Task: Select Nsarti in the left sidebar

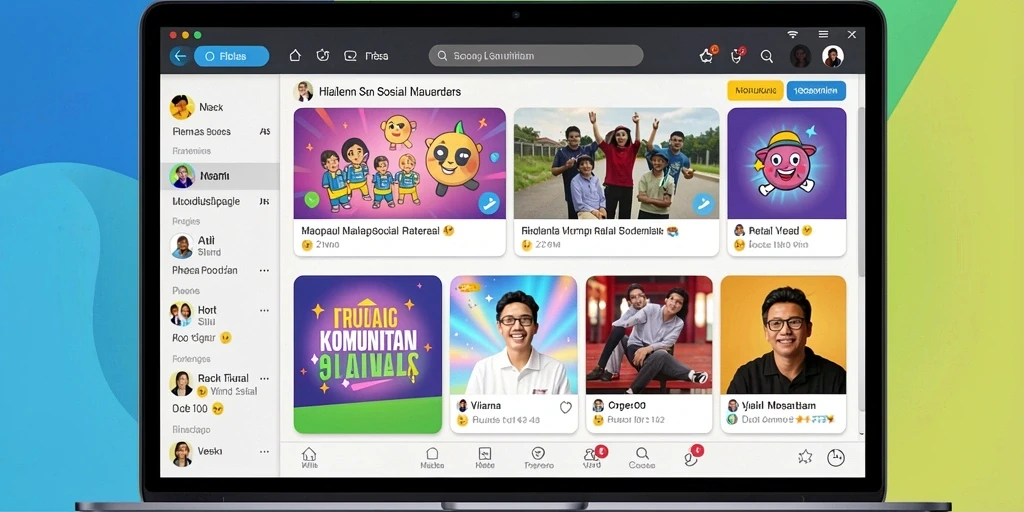Action: click(220, 176)
